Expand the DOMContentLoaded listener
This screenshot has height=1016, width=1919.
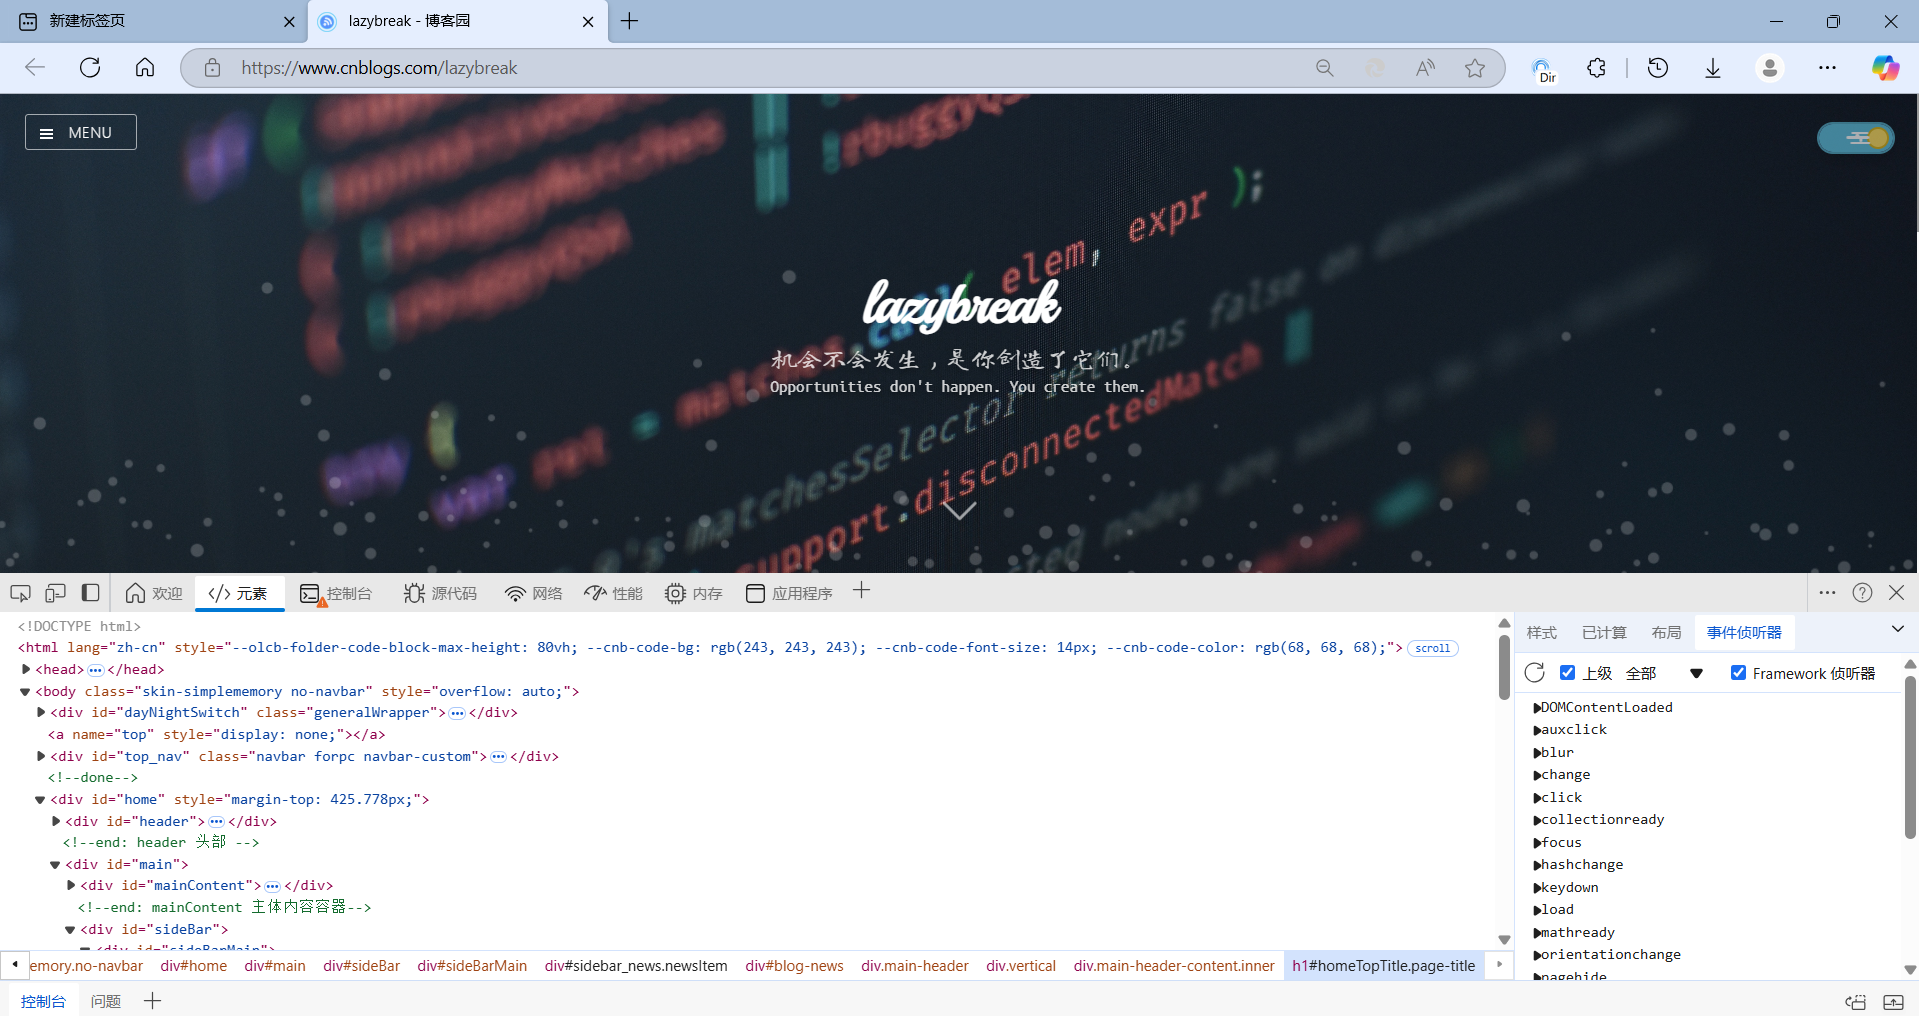pyautogui.click(x=1537, y=708)
